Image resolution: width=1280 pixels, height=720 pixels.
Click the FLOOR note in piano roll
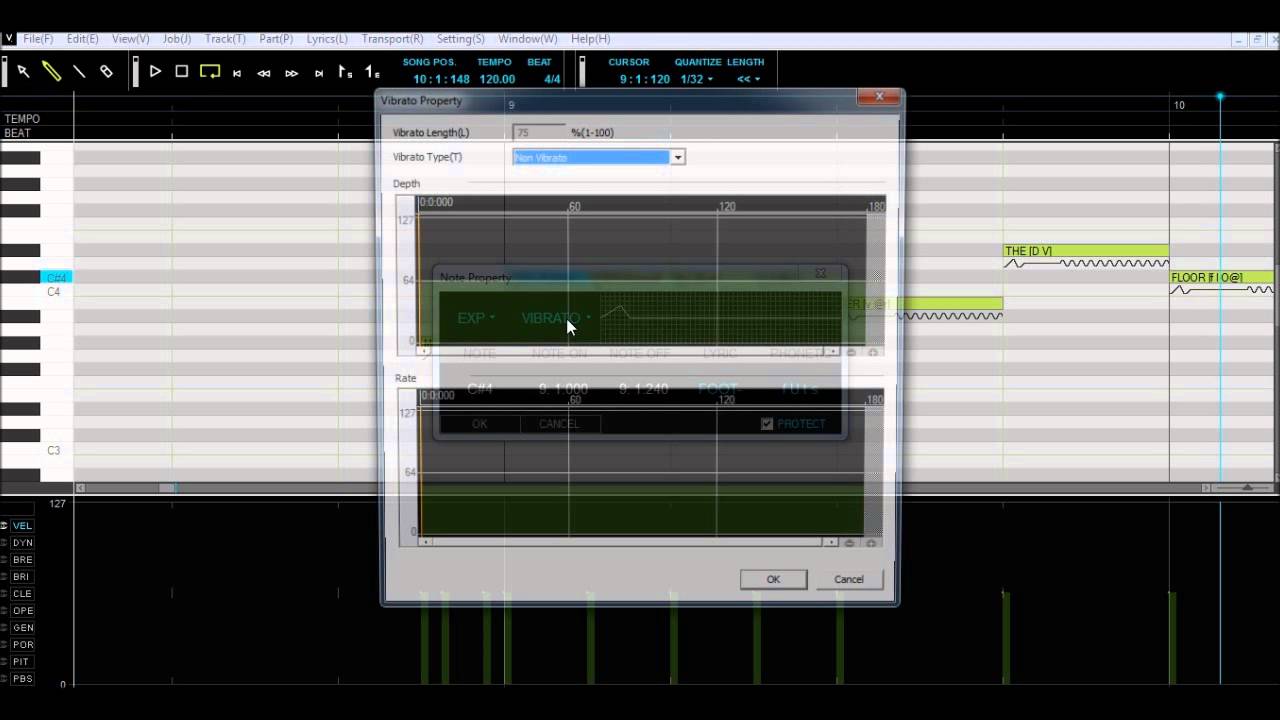[1222, 277]
